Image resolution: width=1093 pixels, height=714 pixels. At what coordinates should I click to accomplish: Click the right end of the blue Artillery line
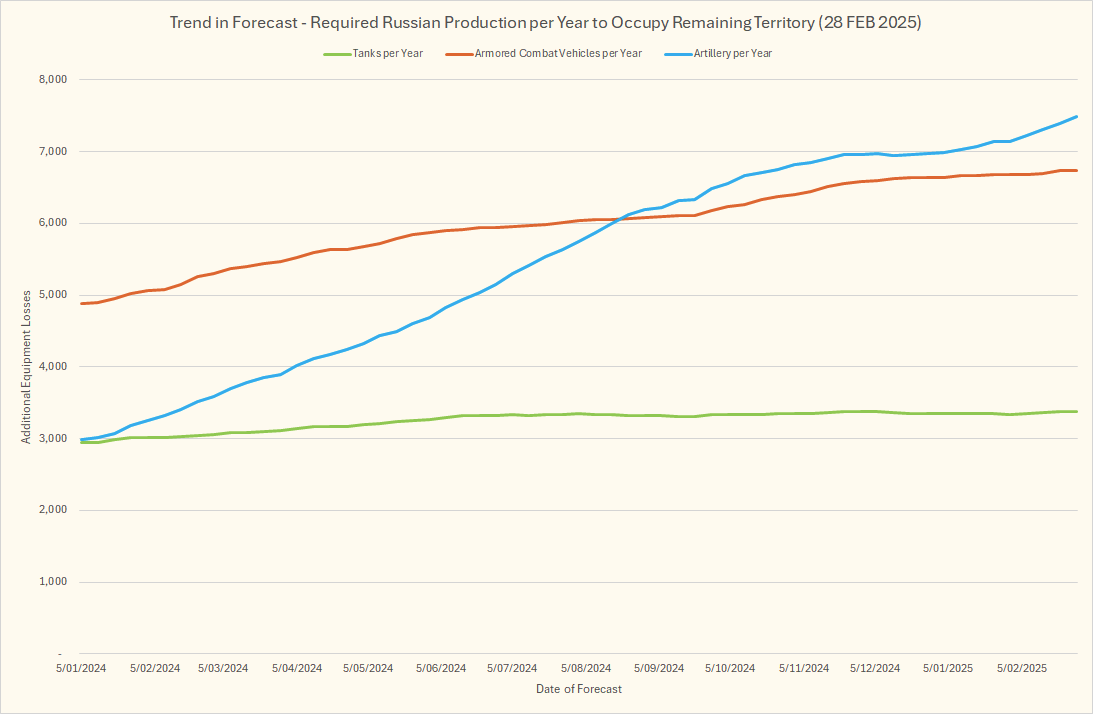1076,117
